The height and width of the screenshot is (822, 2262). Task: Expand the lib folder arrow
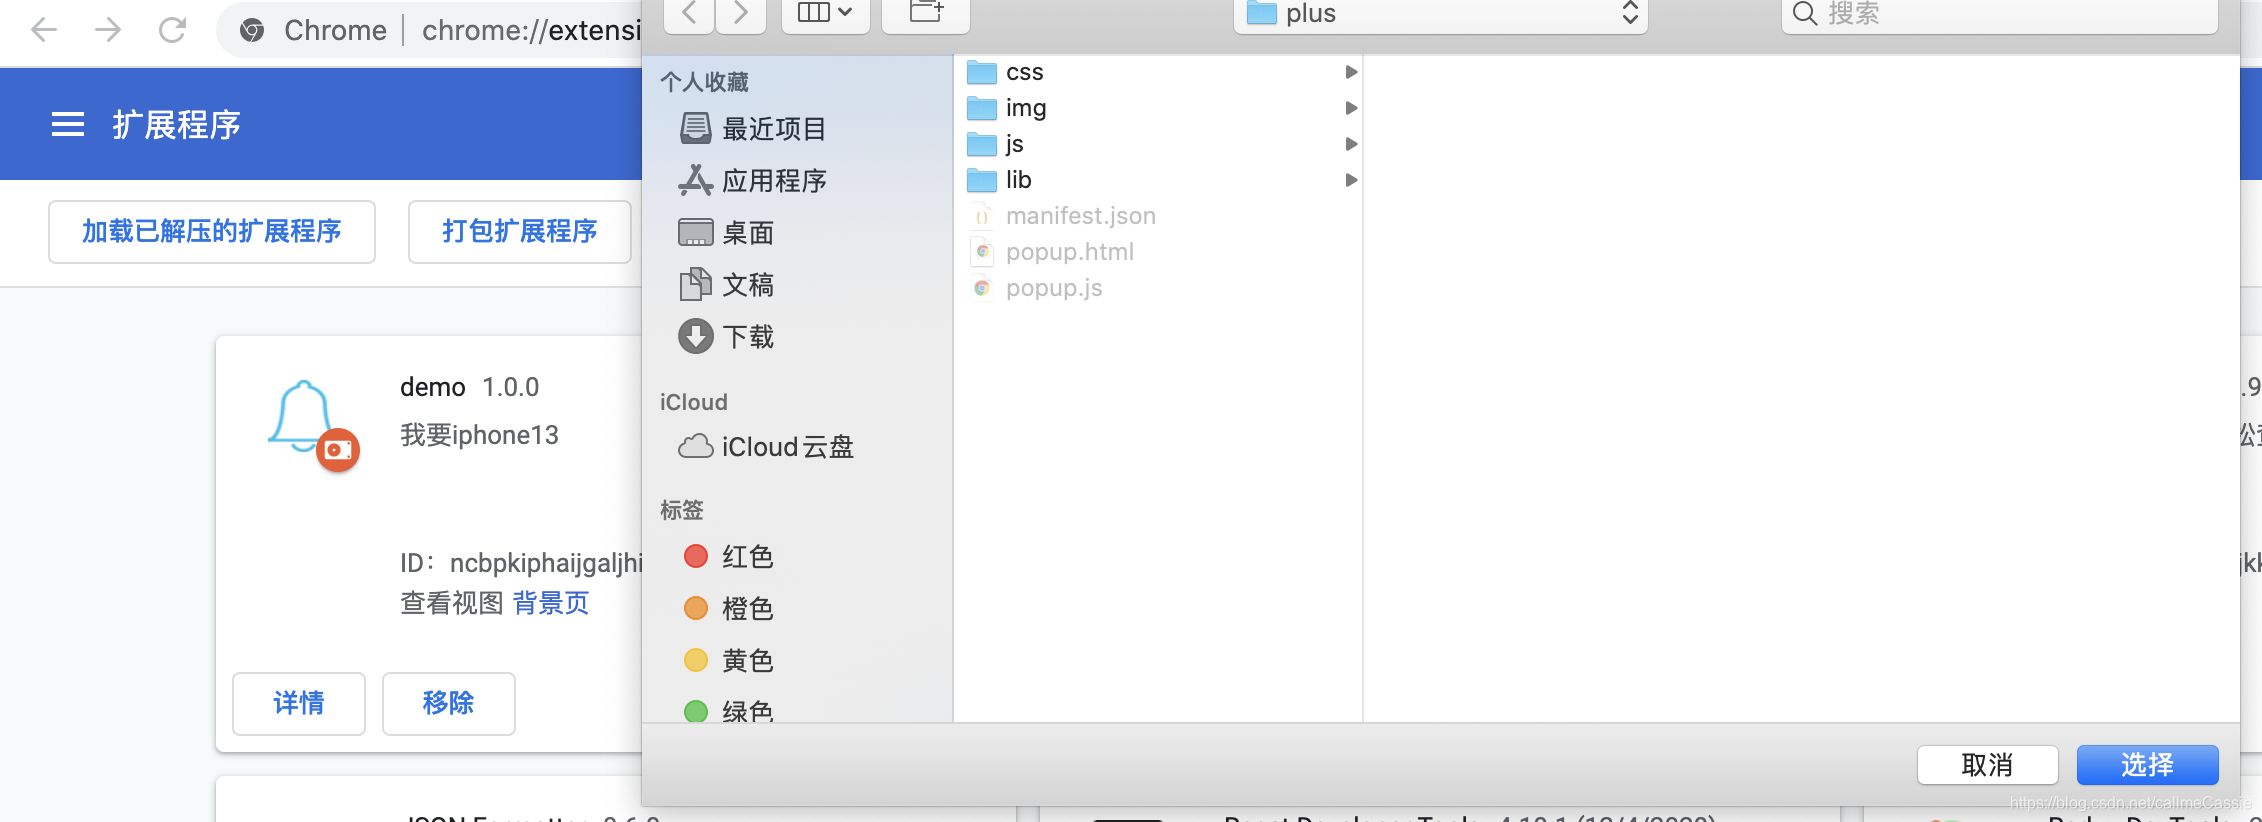coord(1351,180)
